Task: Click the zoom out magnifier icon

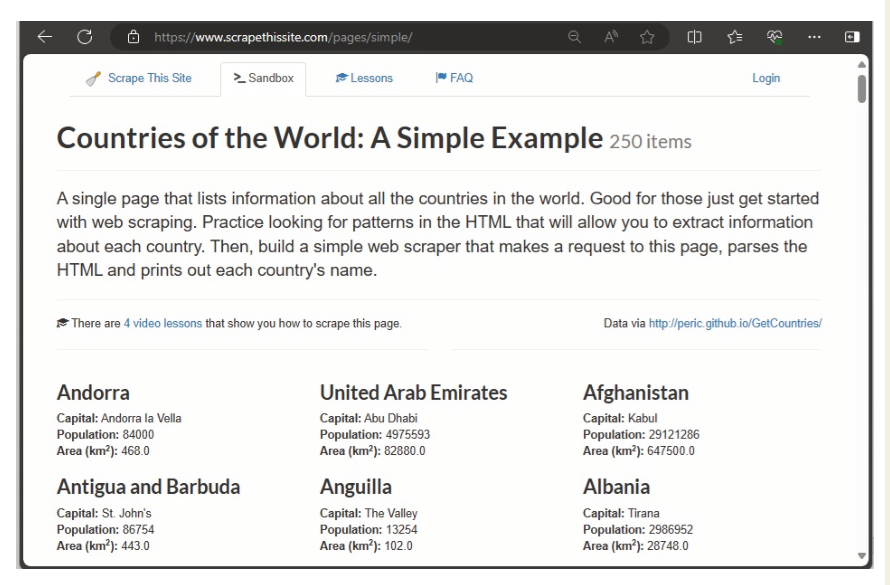Action: (574, 37)
